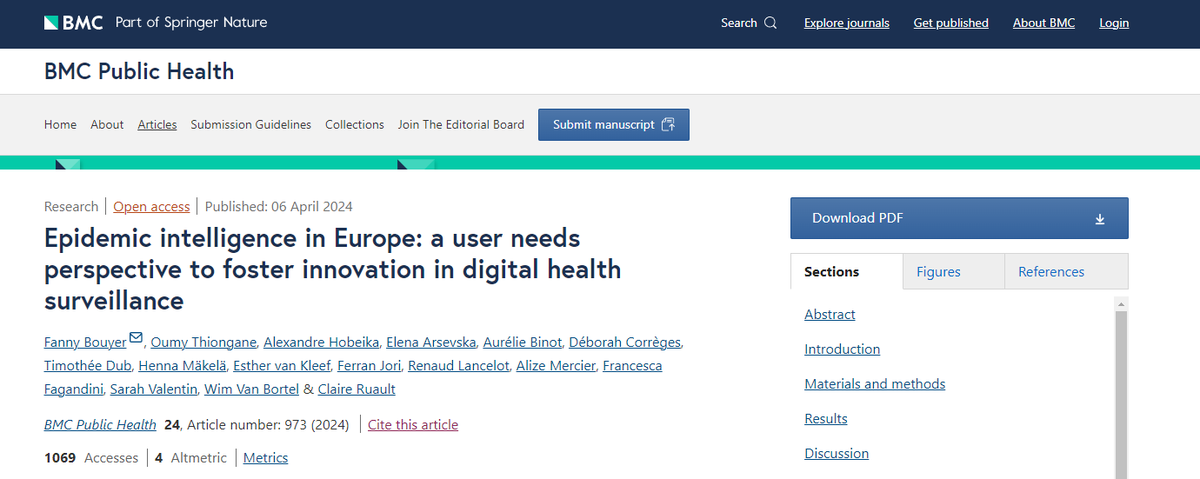Click 'Published: 06 April 2024' text

tap(279, 207)
